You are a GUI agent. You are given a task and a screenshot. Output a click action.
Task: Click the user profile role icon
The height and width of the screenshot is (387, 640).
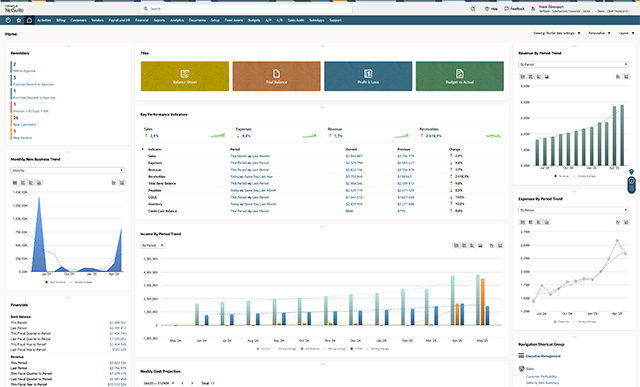(x=533, y=9)
